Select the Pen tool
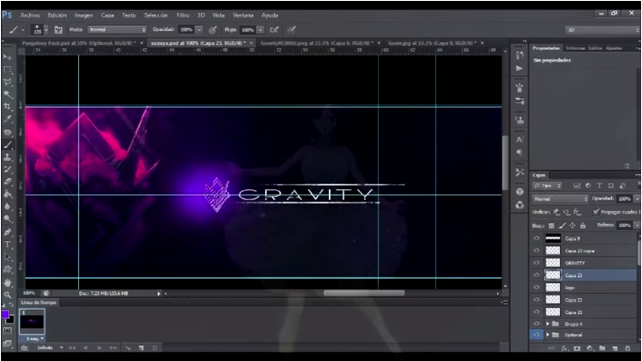 click(7, 232)
